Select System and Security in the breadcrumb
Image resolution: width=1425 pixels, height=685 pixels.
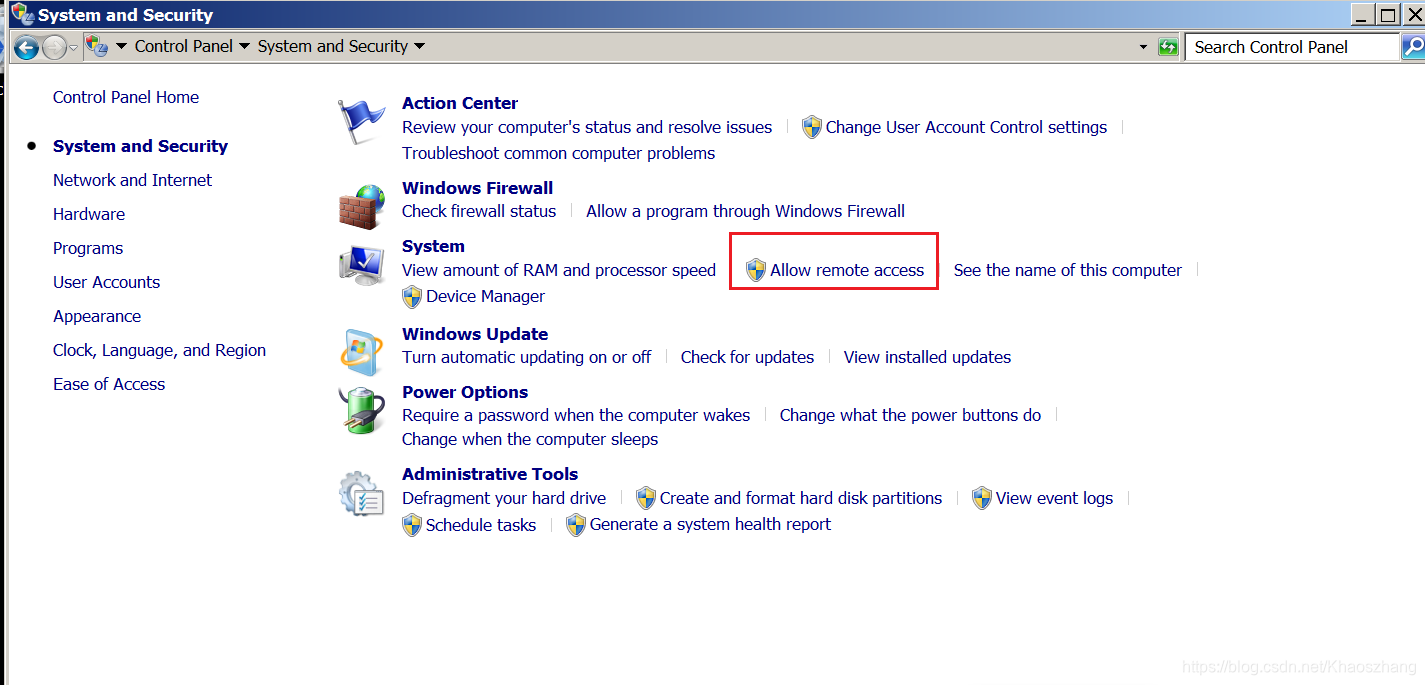tap(333, 46)
